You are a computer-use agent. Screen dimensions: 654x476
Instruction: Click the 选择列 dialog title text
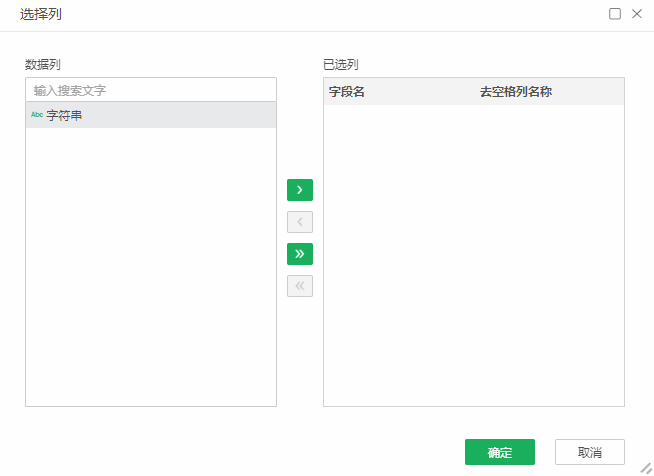click(x=40, y=14)
